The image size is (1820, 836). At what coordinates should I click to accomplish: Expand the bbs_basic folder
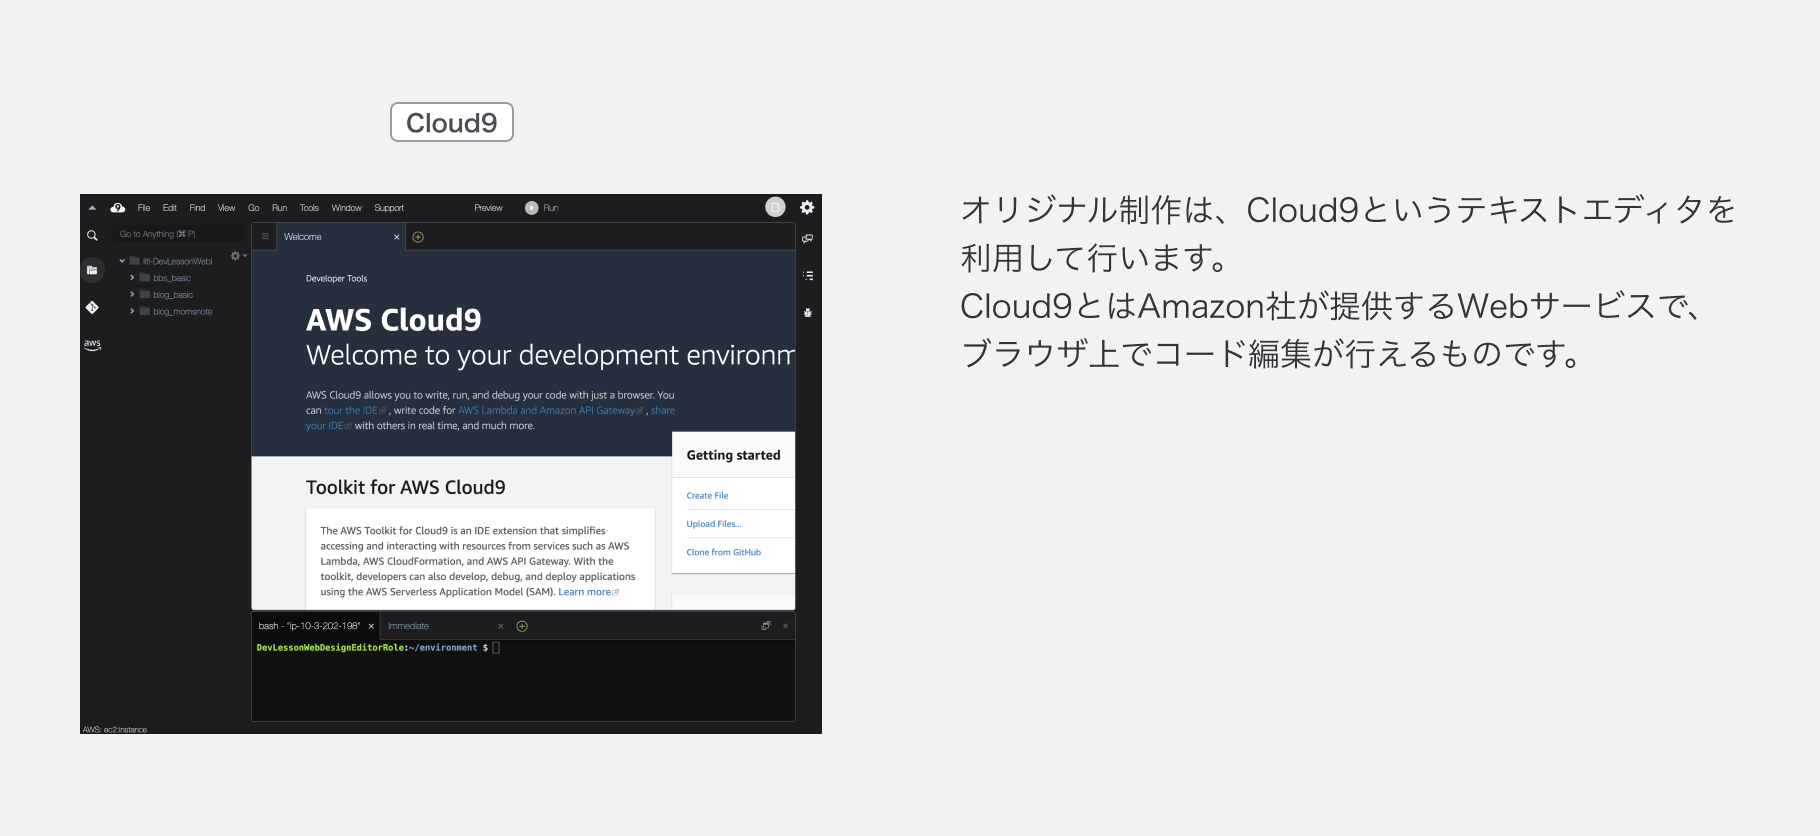pyautogui.click(x=132, y=278)
